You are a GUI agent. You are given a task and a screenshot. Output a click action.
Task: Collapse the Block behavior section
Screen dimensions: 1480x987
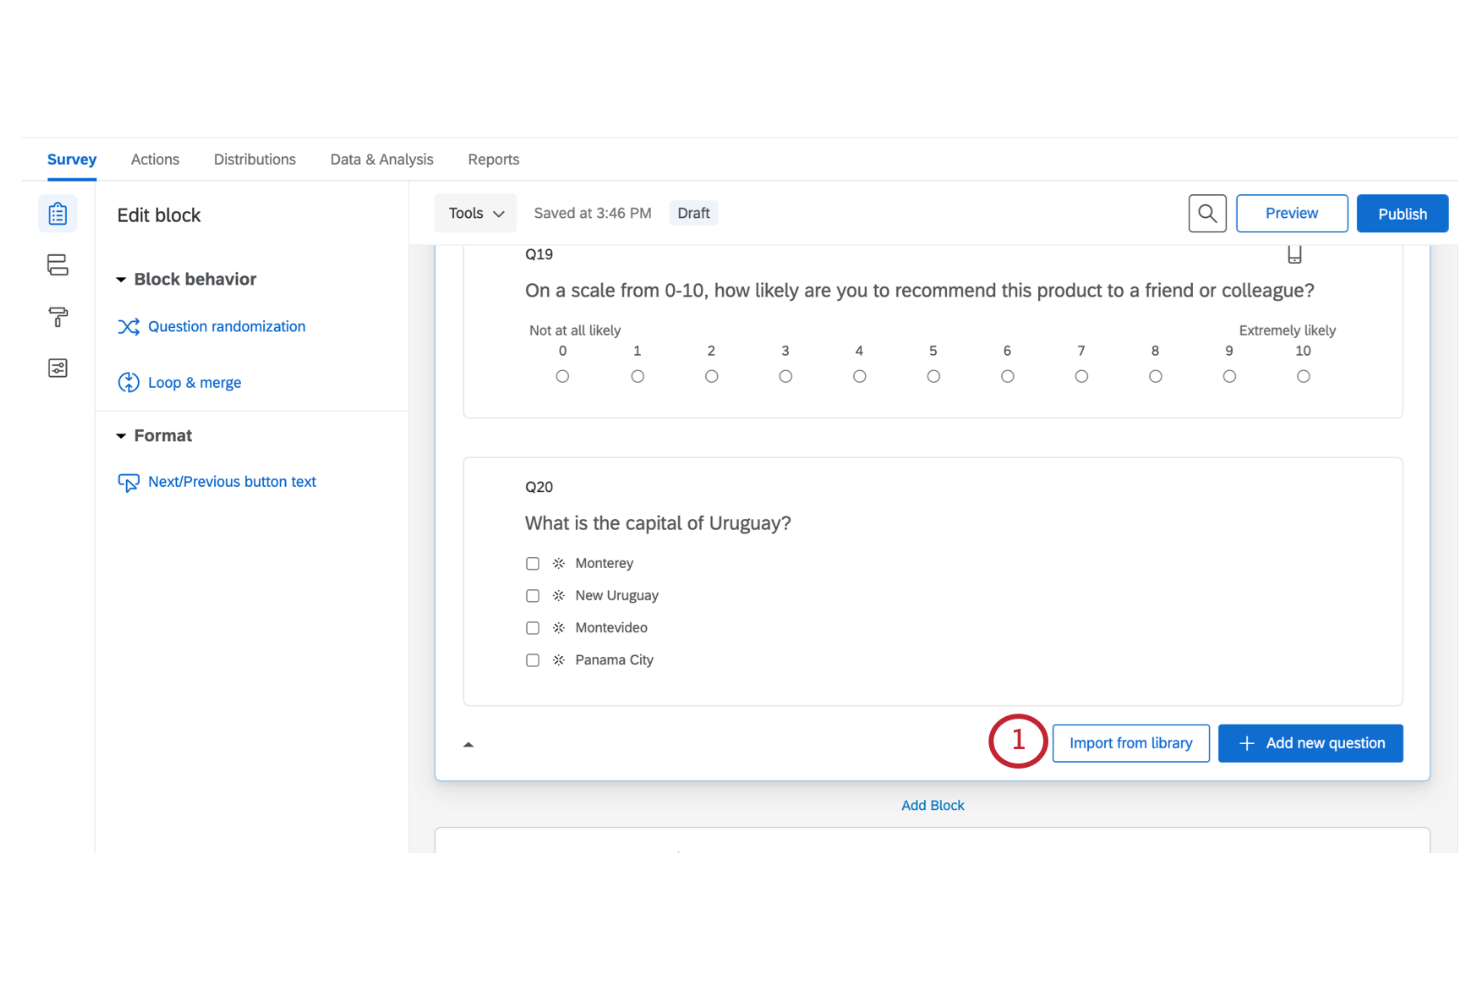coord(121,279)
